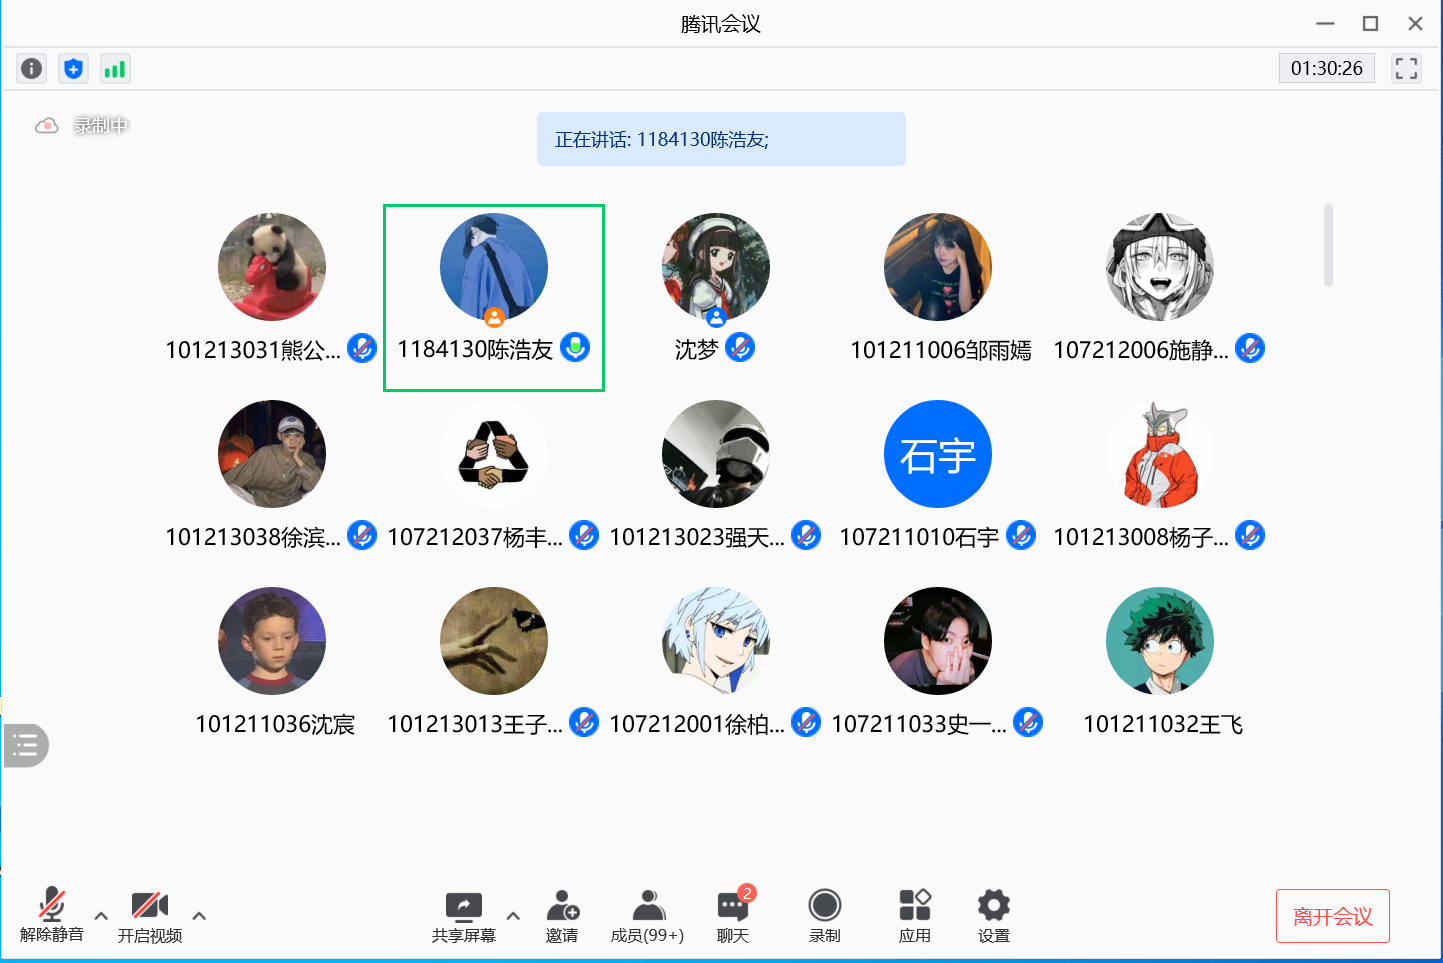
Task: Enter fullscreen mode icon
Action: tap(1406, 68)
